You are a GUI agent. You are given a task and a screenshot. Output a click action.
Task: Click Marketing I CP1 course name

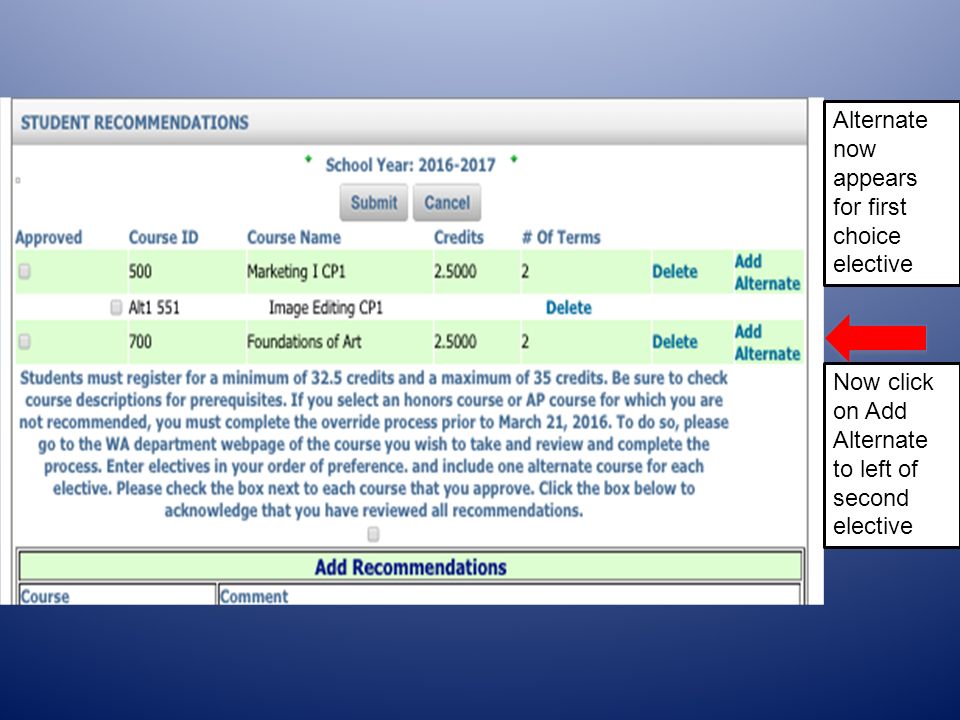[296, 271]
